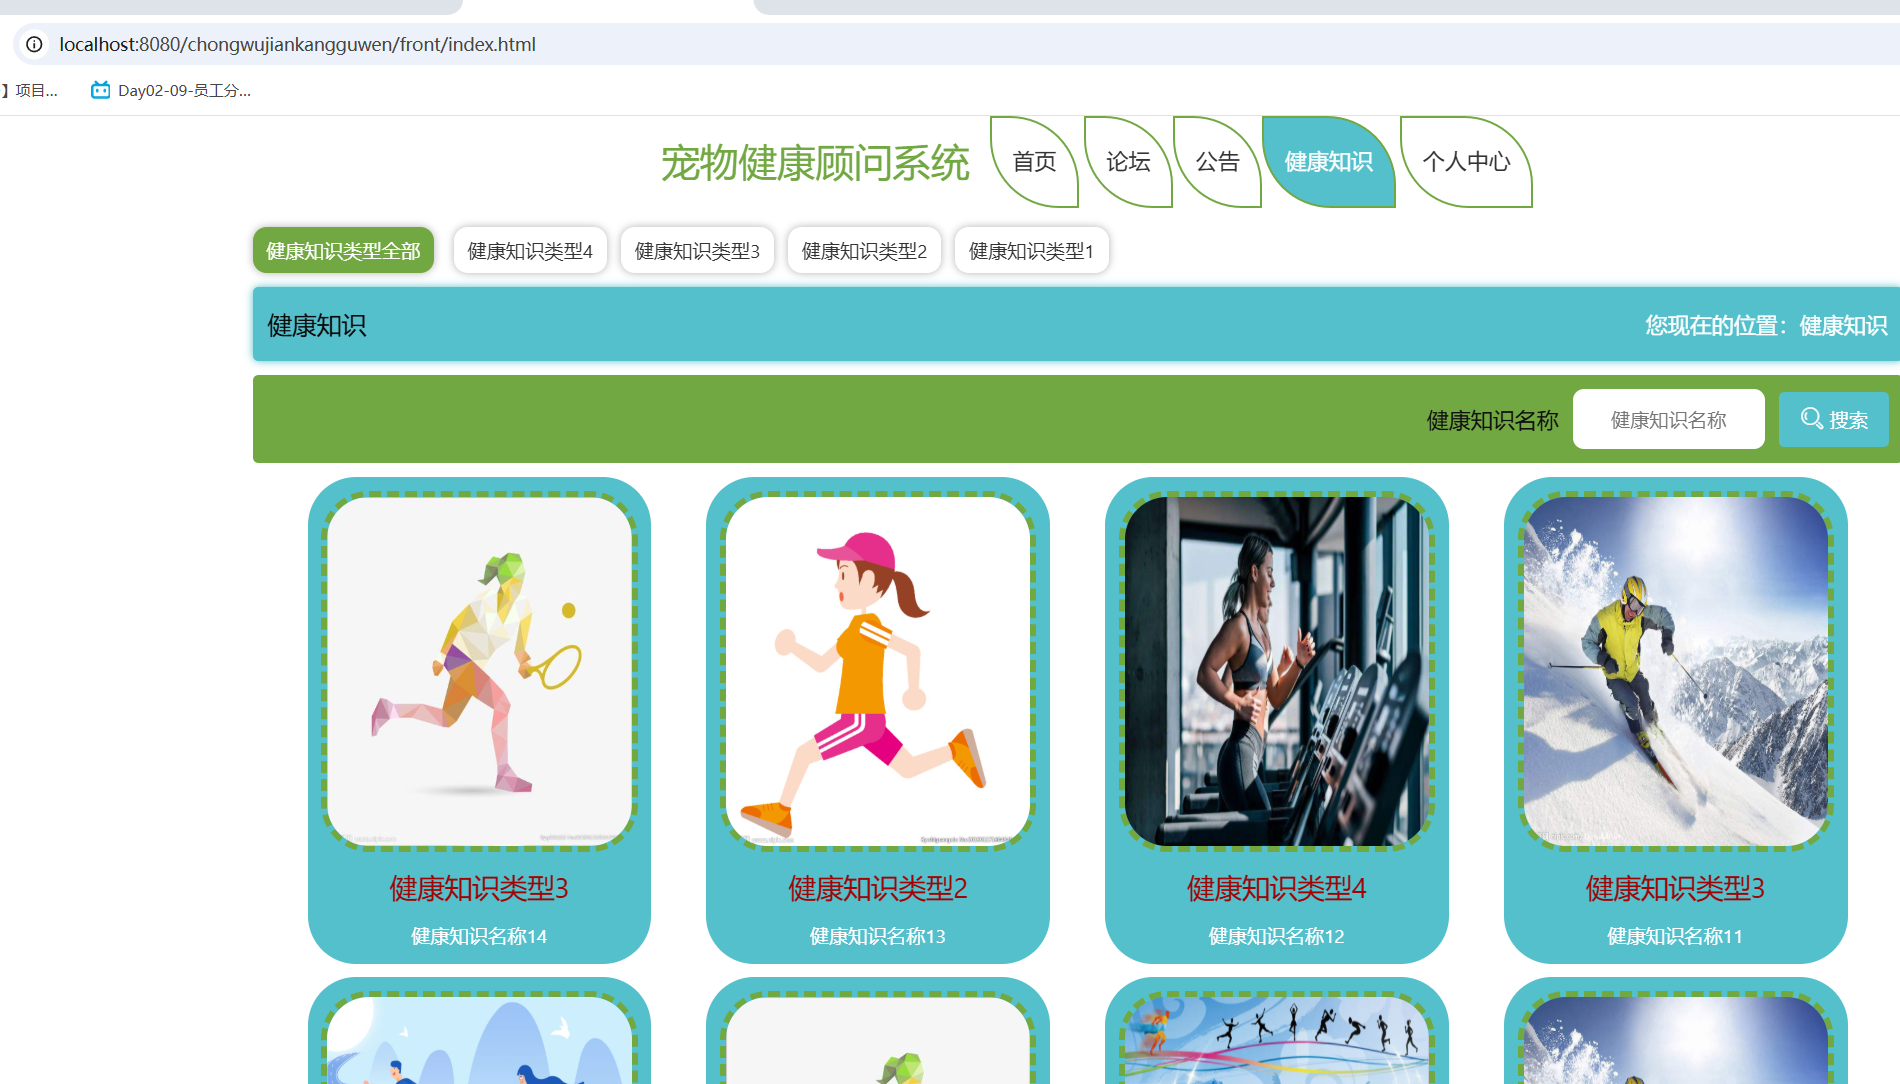
Task: Open the 论坛 navigation tab
Action: (x=1128, y=162)
